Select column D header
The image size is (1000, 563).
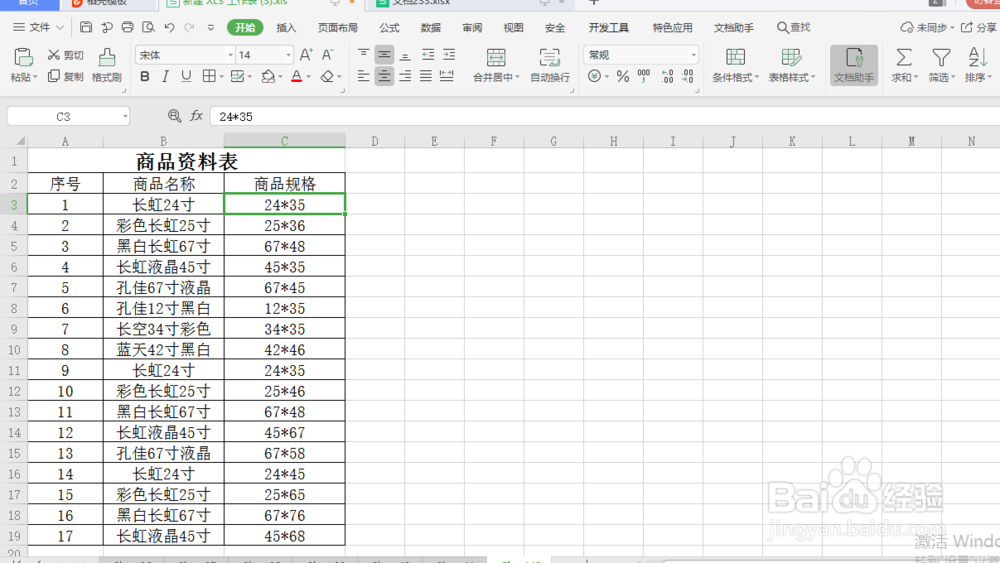[374, 141]
